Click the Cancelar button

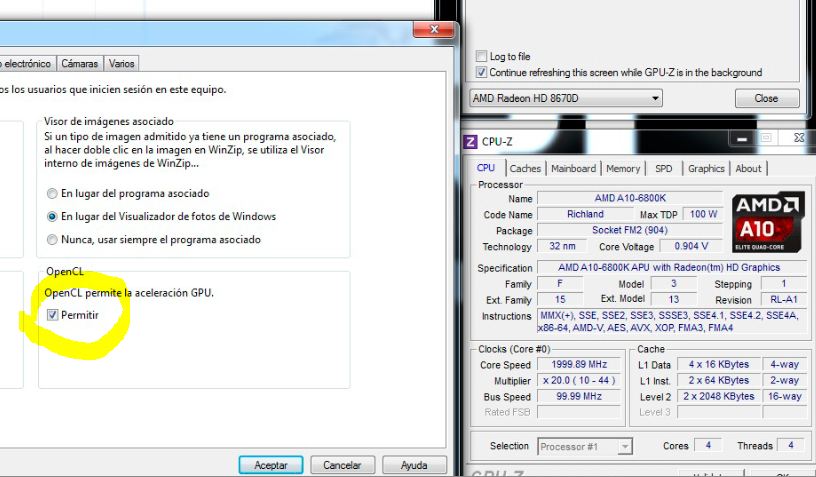342,465
